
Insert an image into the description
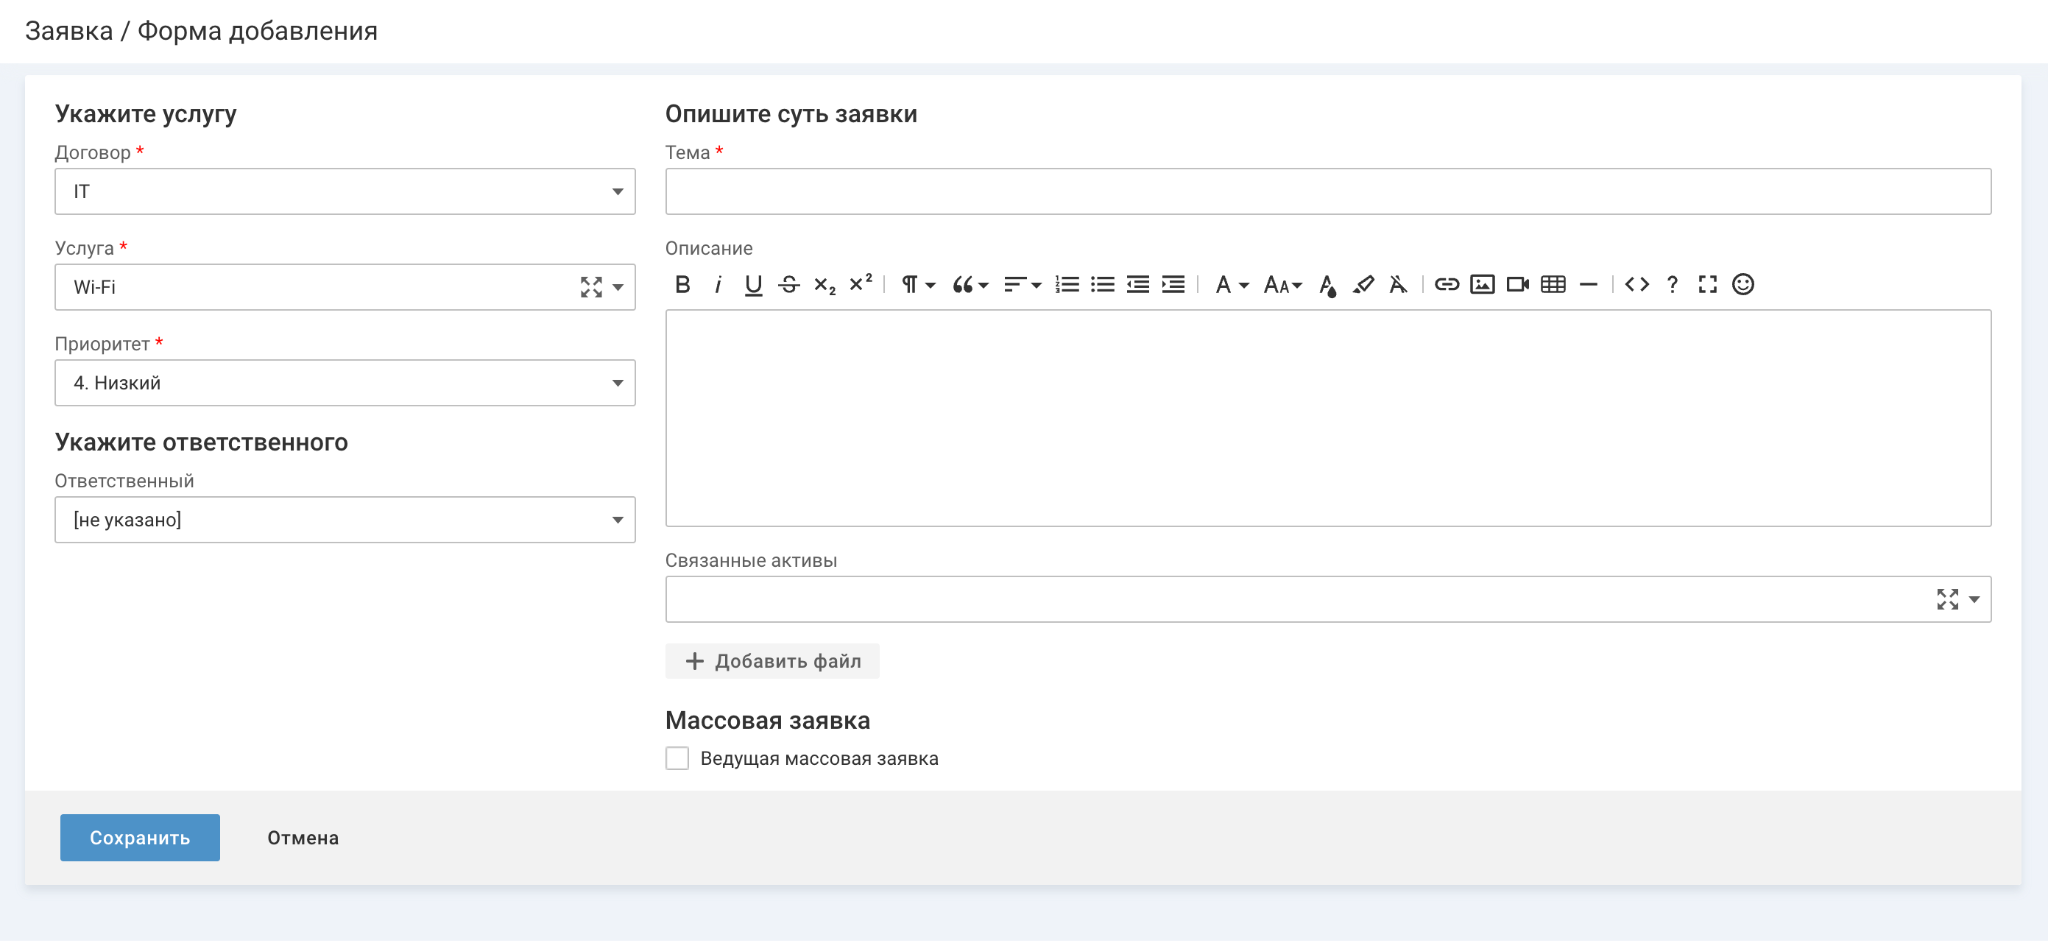coord(1482,285)
